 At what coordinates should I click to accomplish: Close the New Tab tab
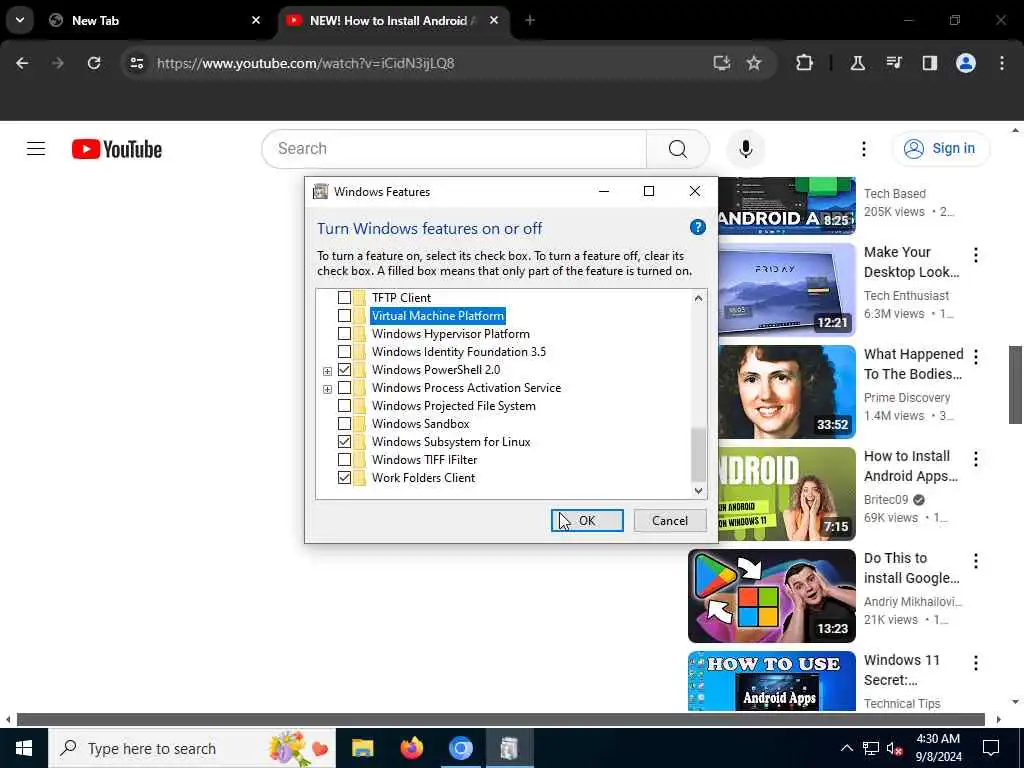pyautogui.click(x=256, y=20)
